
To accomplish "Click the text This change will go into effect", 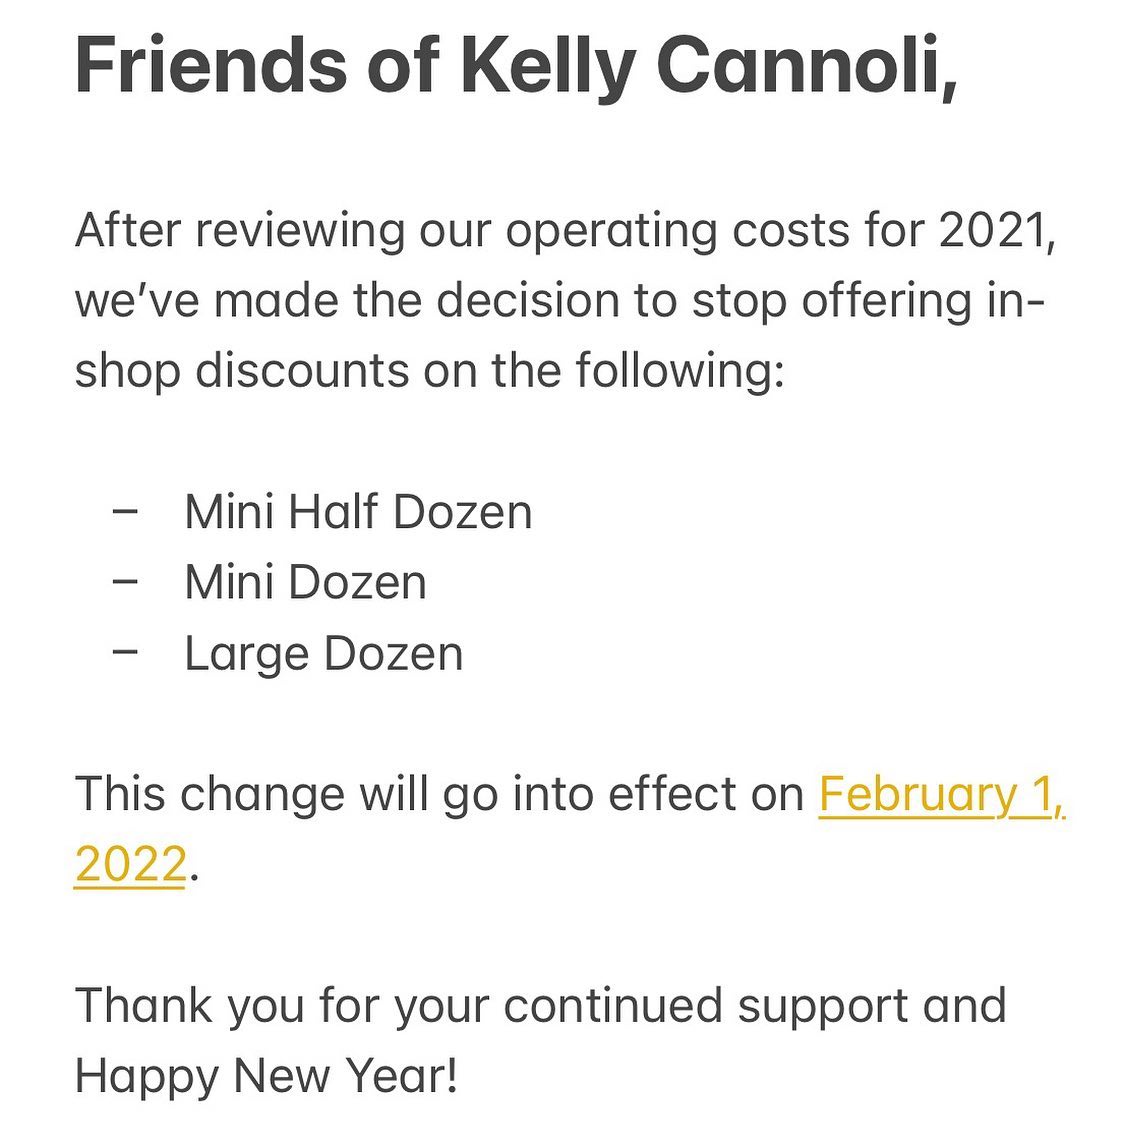I will point(440,795).
